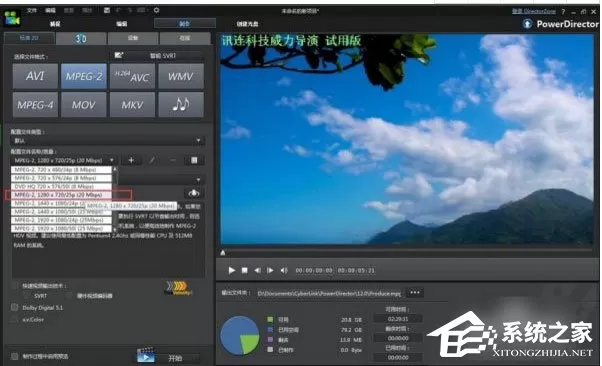Go to the Edit module
The image size is (602, 366).
122,24
